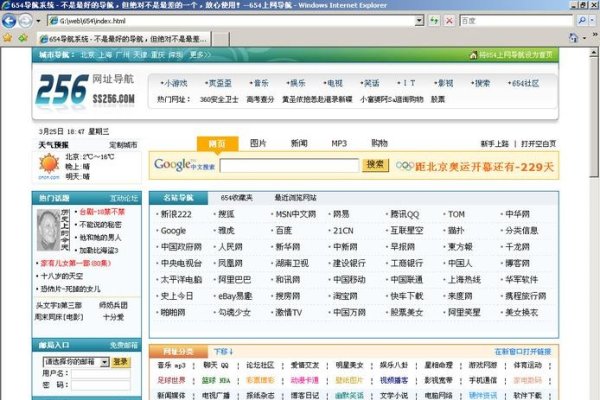Click the 音乐 top menu item

click(x=259, y=83)
